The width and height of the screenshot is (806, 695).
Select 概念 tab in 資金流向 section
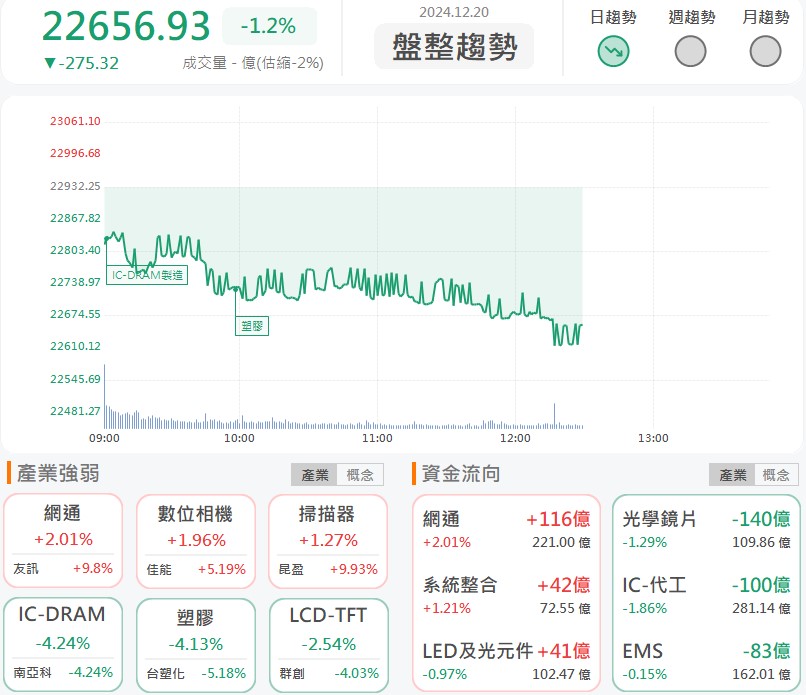(776, 474)
